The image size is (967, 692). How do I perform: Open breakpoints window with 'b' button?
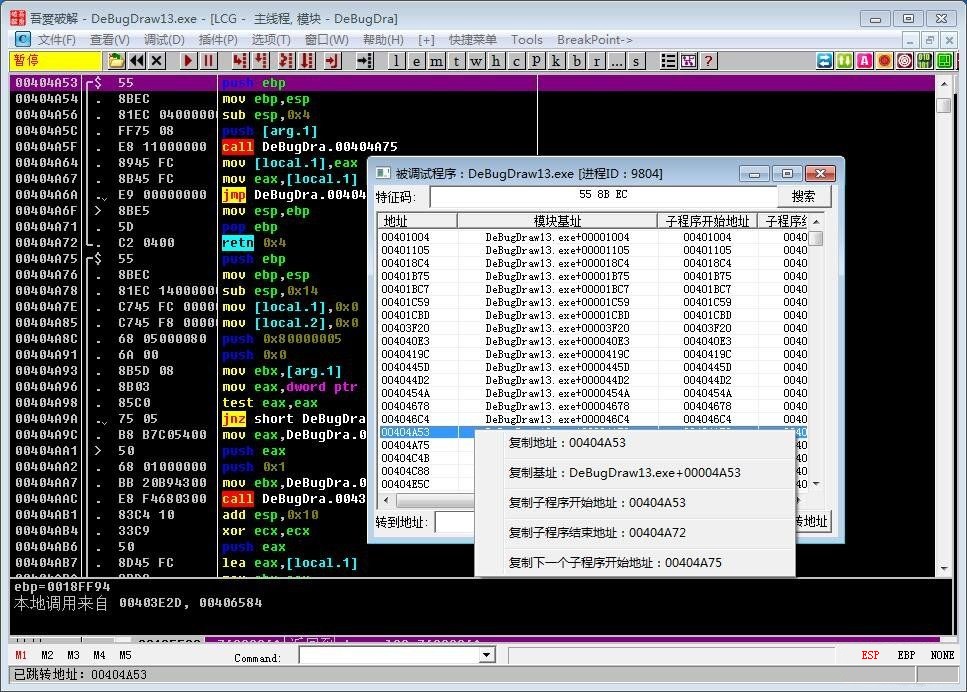pyautogui.click(x=577, y=60)
